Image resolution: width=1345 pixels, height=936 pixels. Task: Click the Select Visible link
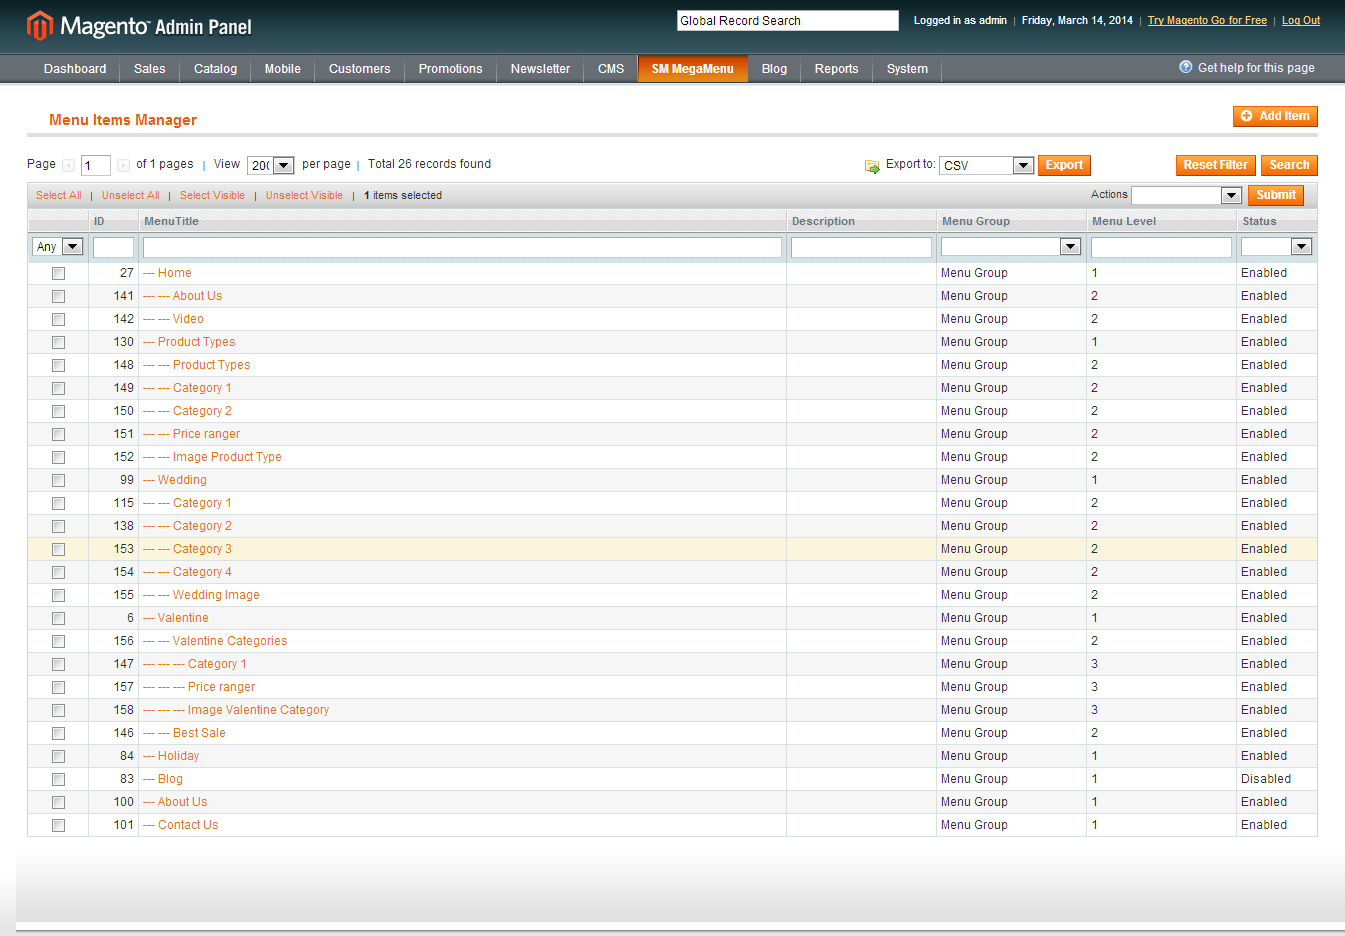212,195
